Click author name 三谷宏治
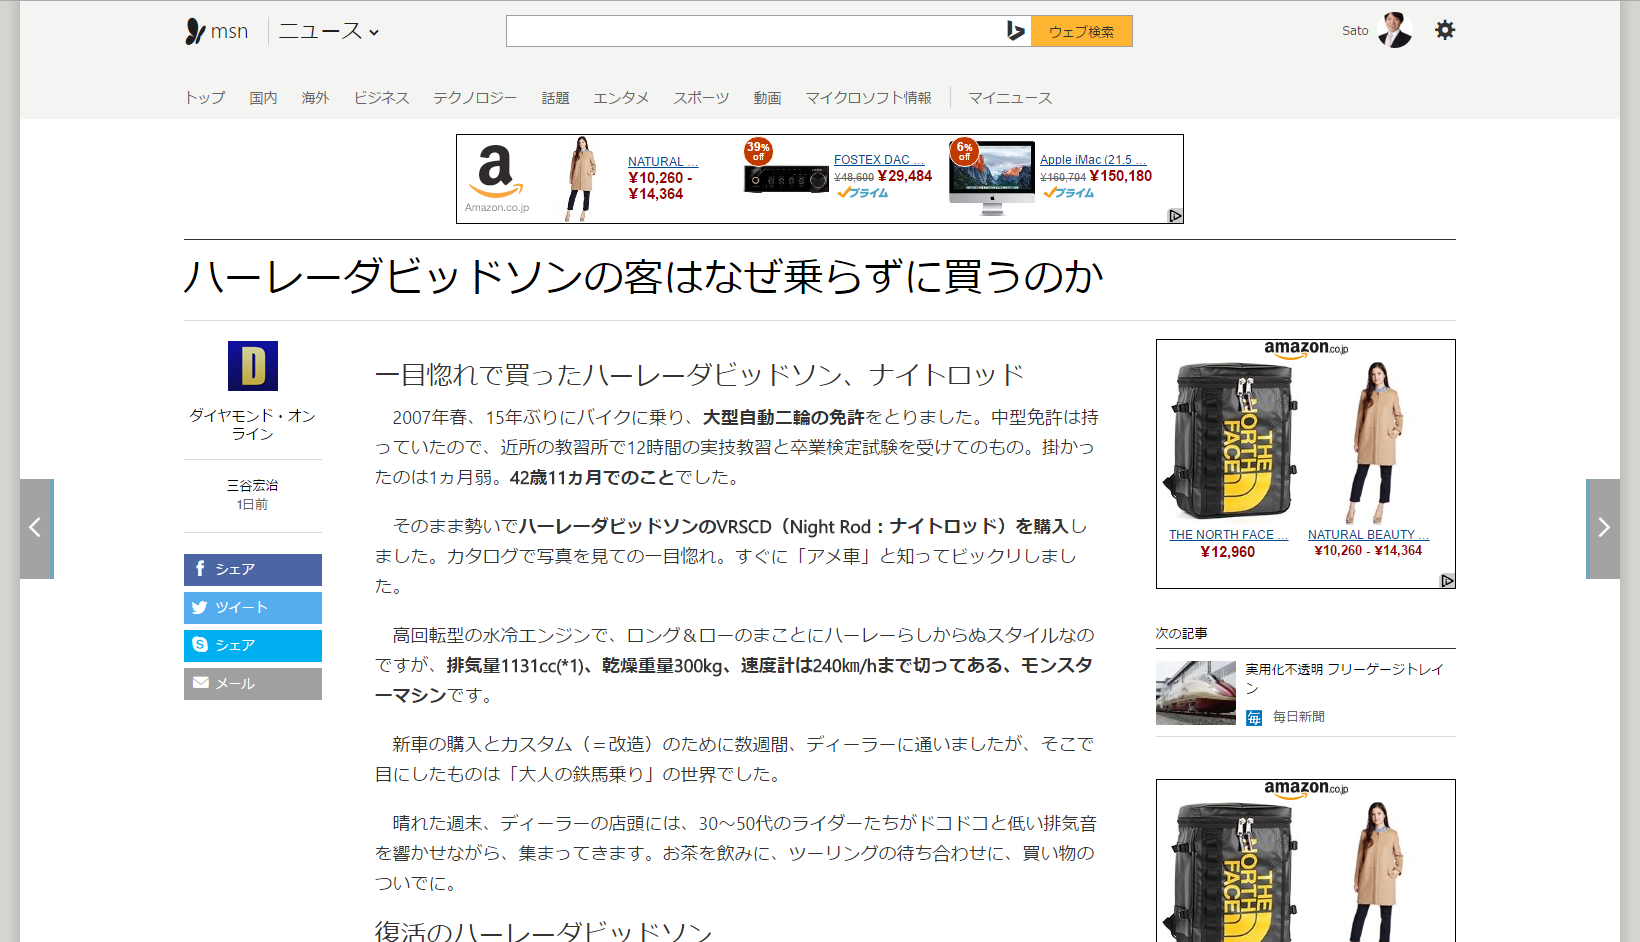The image size is (1640, 942). [253, 485]
